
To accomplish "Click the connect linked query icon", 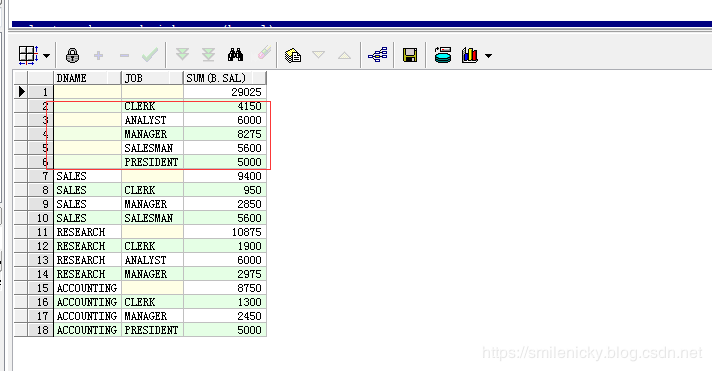I will click(378, 55).
